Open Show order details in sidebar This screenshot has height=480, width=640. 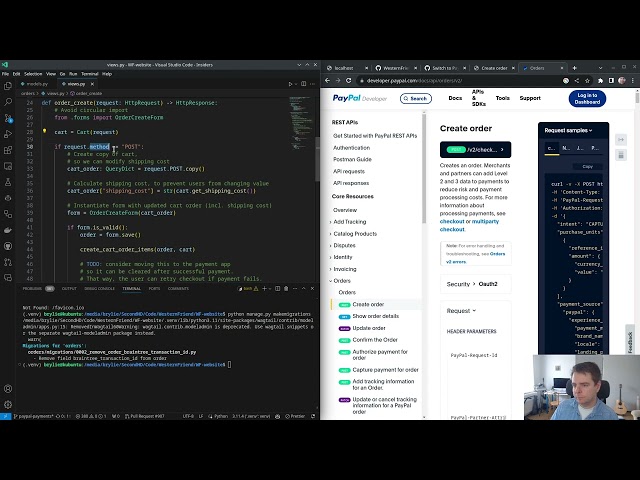(x=376, y=316)
